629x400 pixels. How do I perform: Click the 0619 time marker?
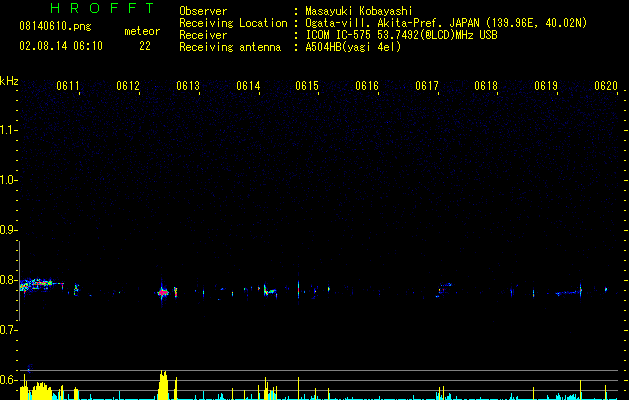pos(546,86)
